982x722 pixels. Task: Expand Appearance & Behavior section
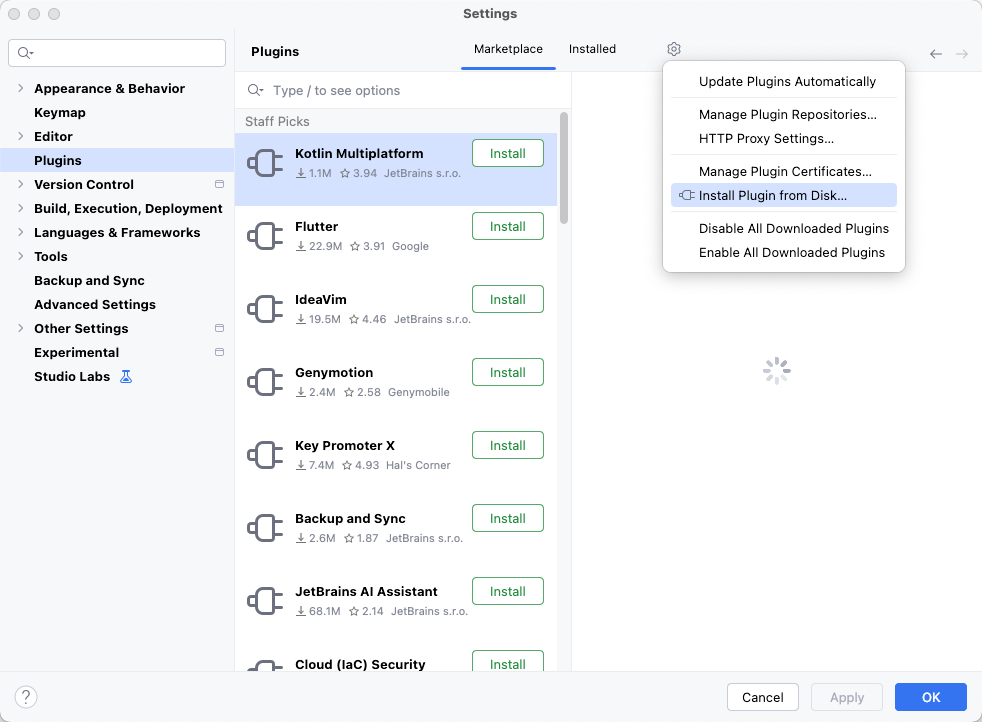click(x=21, y=88)
